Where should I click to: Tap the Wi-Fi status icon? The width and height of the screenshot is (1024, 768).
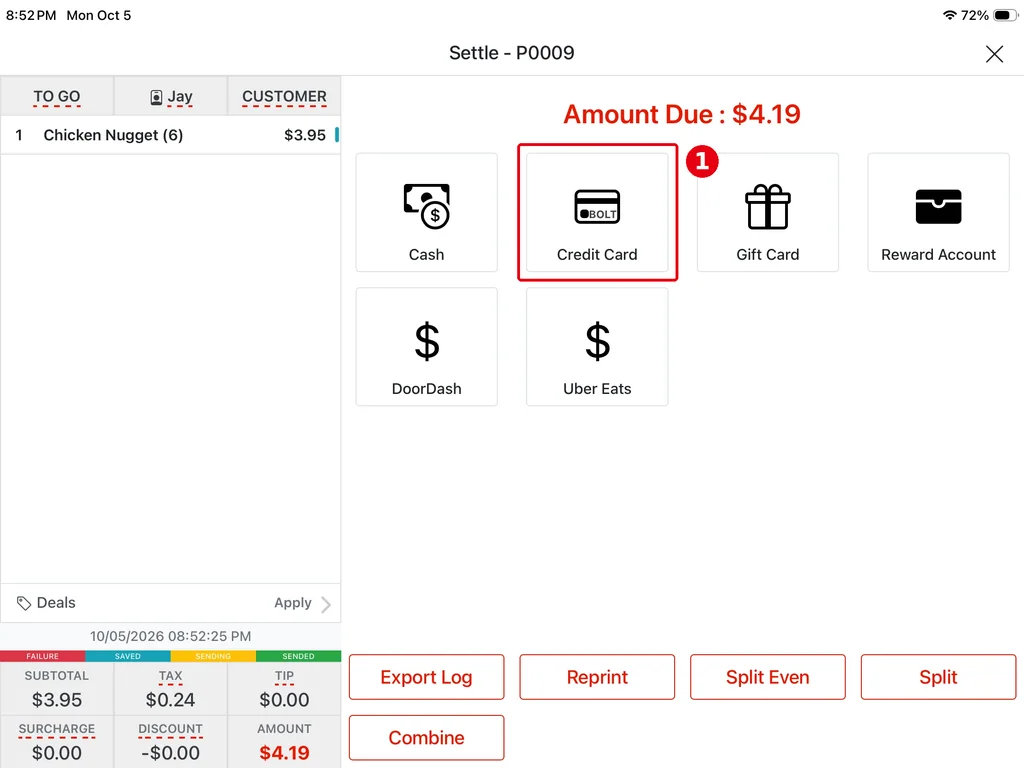[x=950, y=15]
